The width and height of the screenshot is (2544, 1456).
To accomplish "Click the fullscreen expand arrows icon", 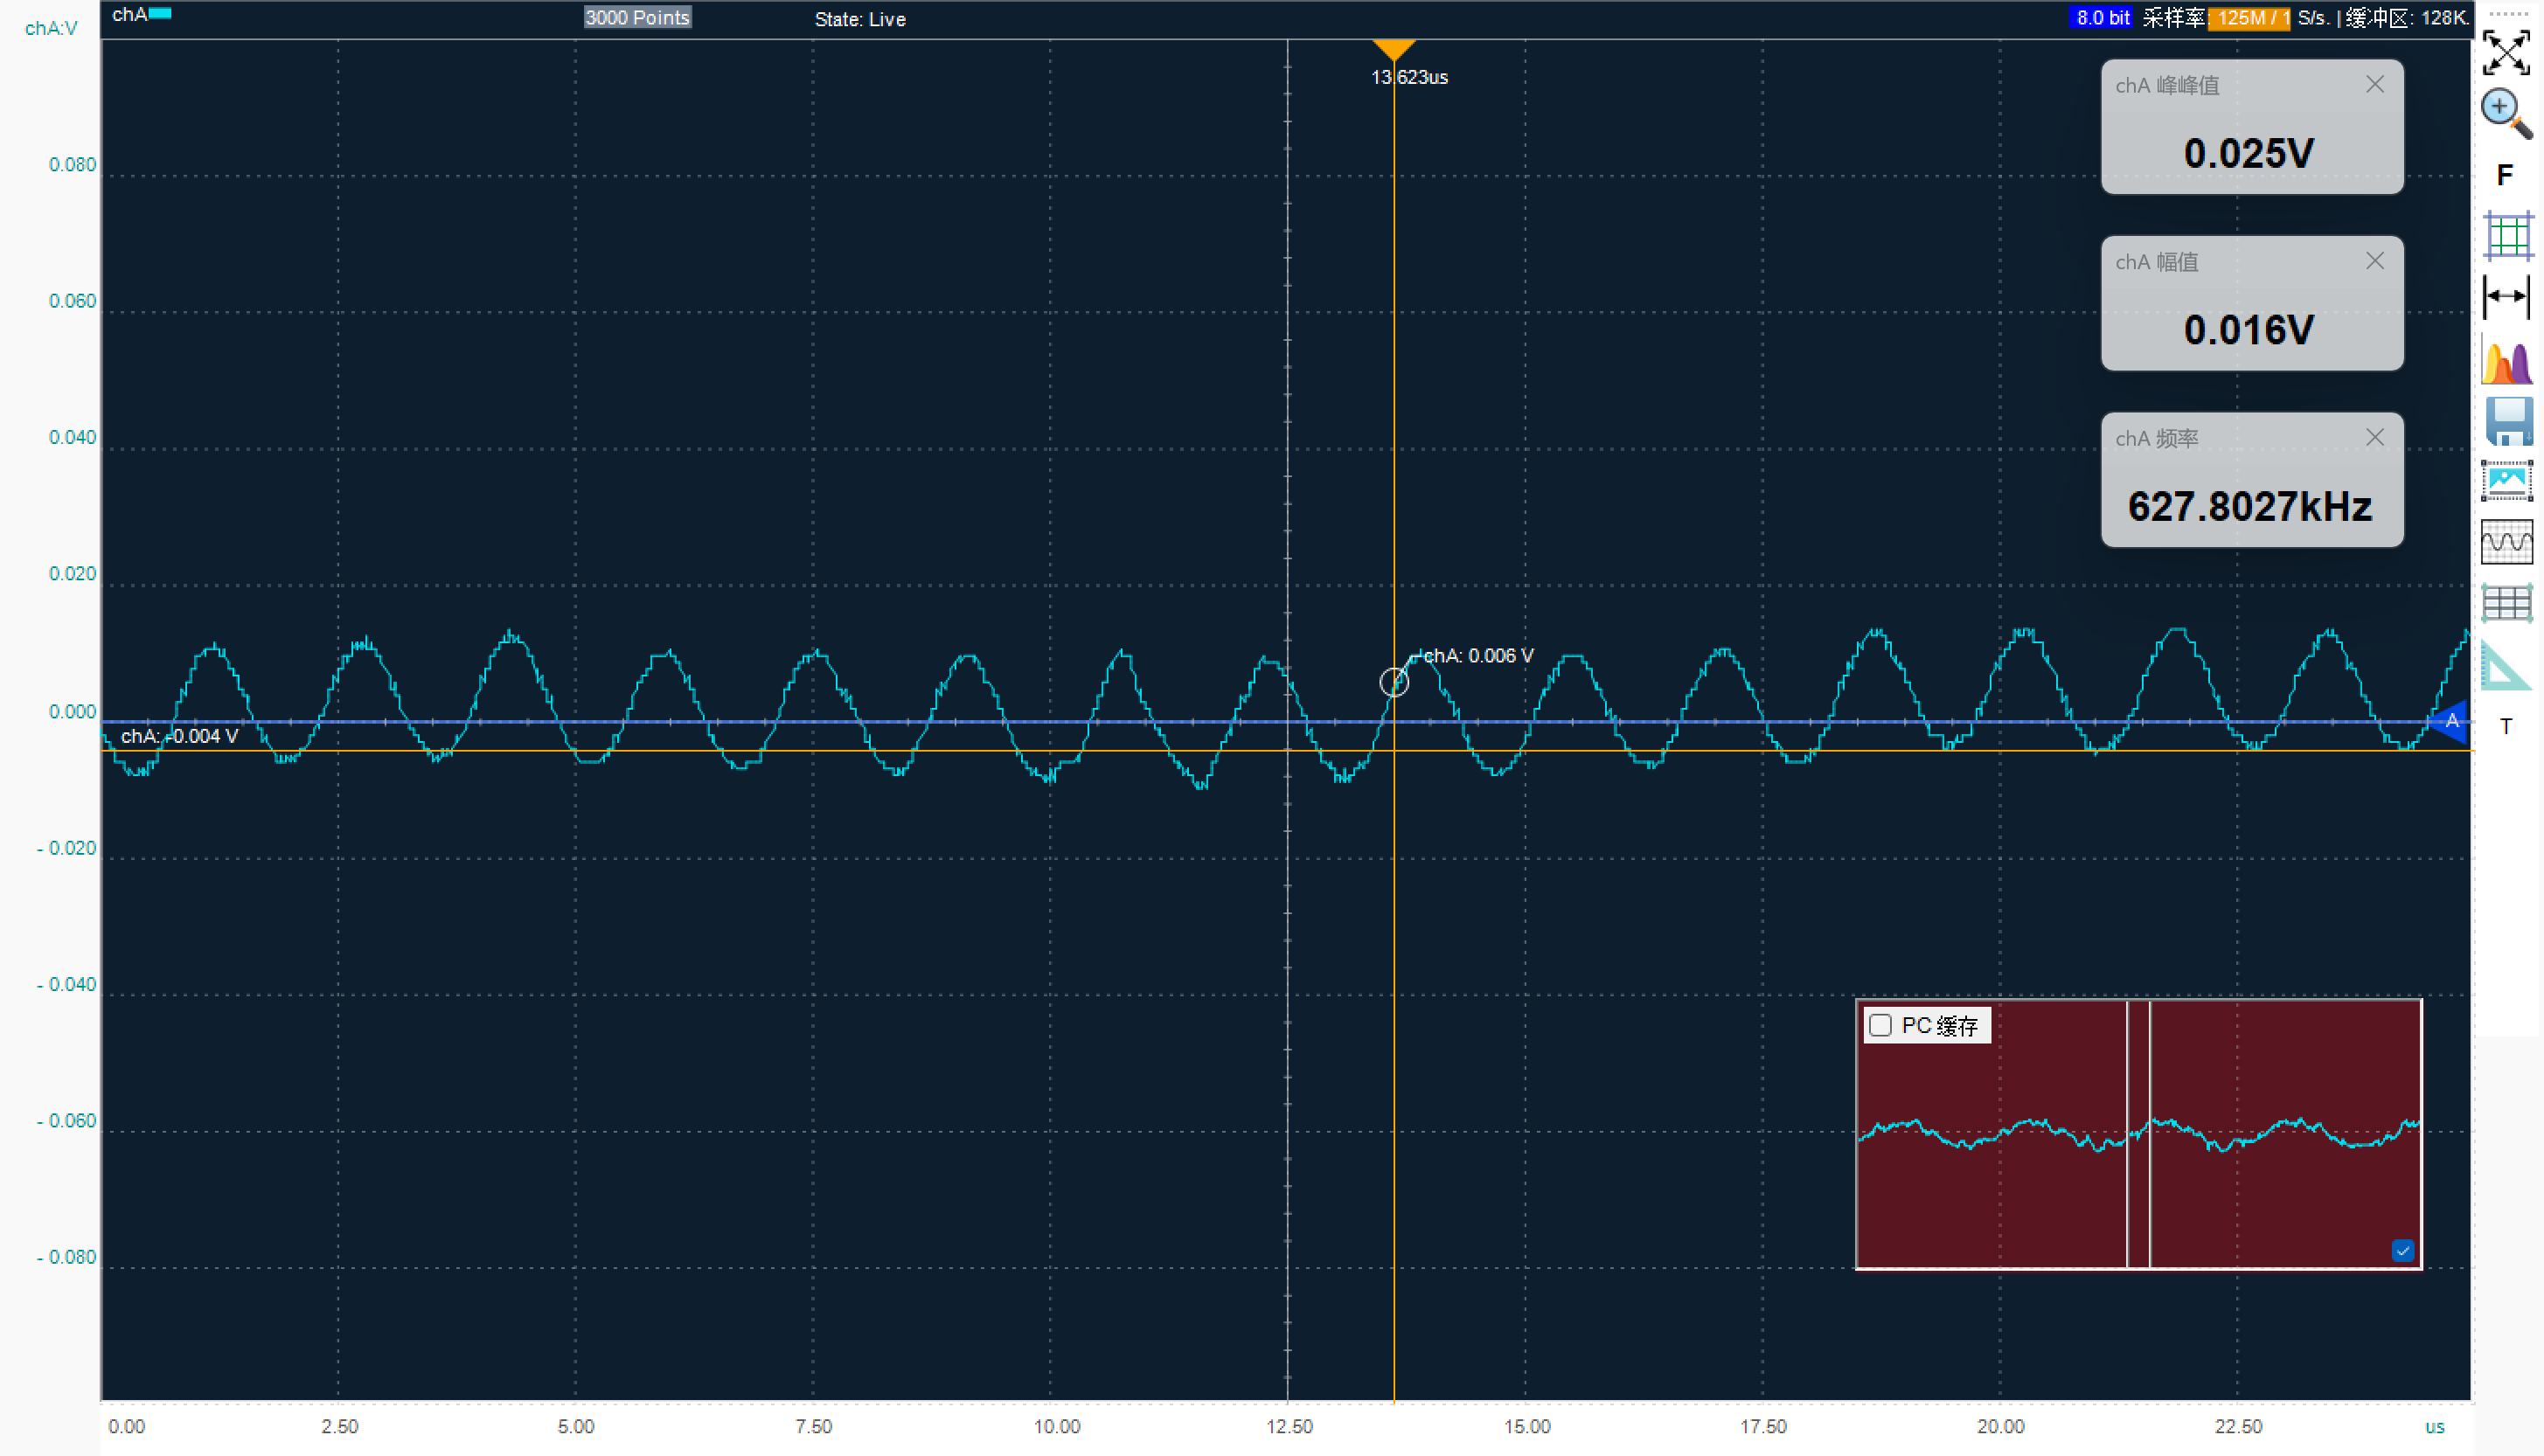I will pyautogui.click(x=2506, y=52).
